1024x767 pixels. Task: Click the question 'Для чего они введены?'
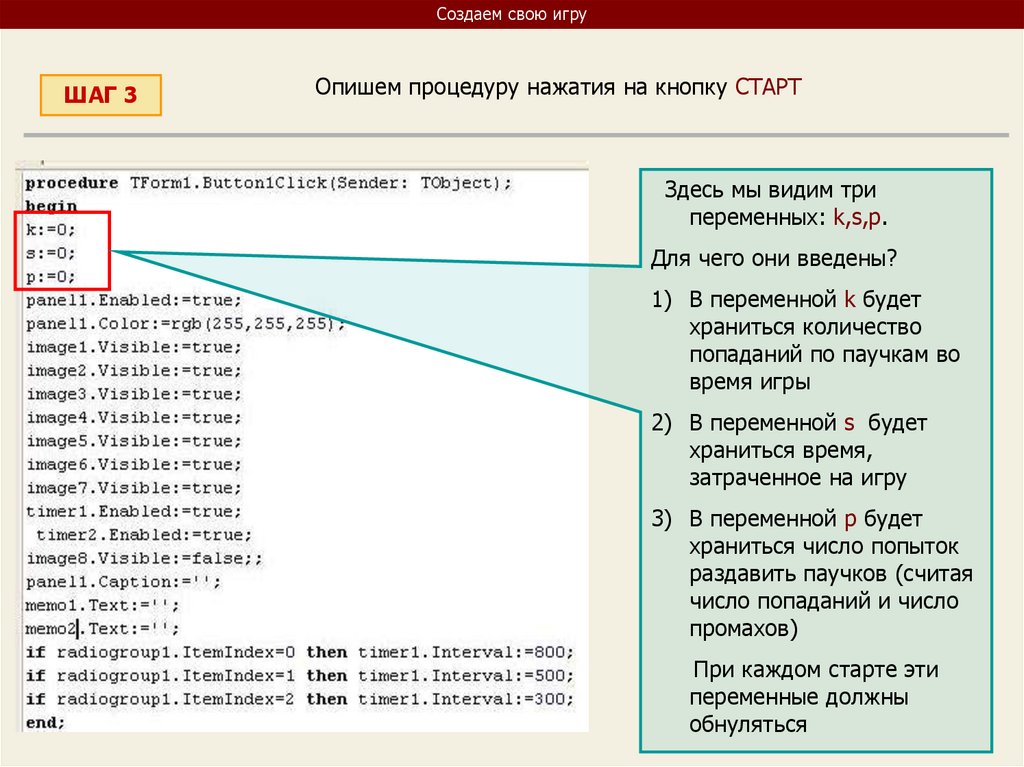[x=774, y=258]
